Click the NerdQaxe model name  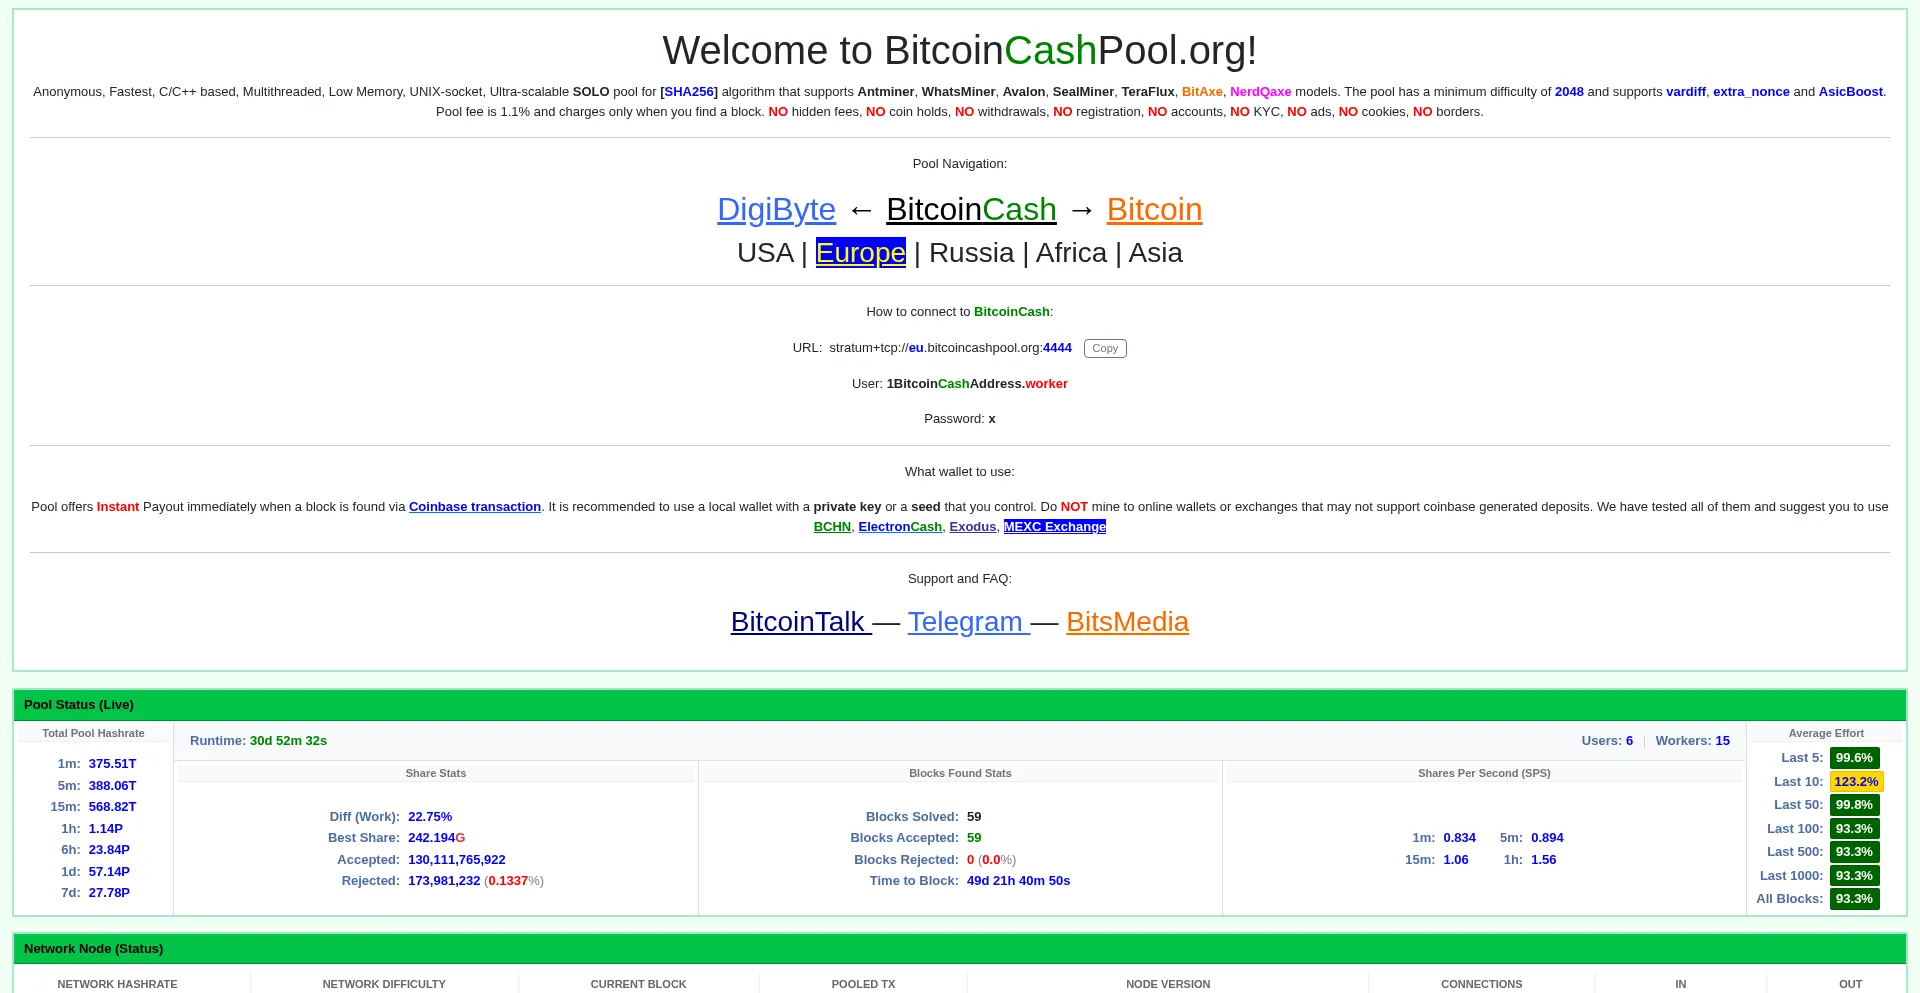pyautogui.click(x=1260, y=92)
